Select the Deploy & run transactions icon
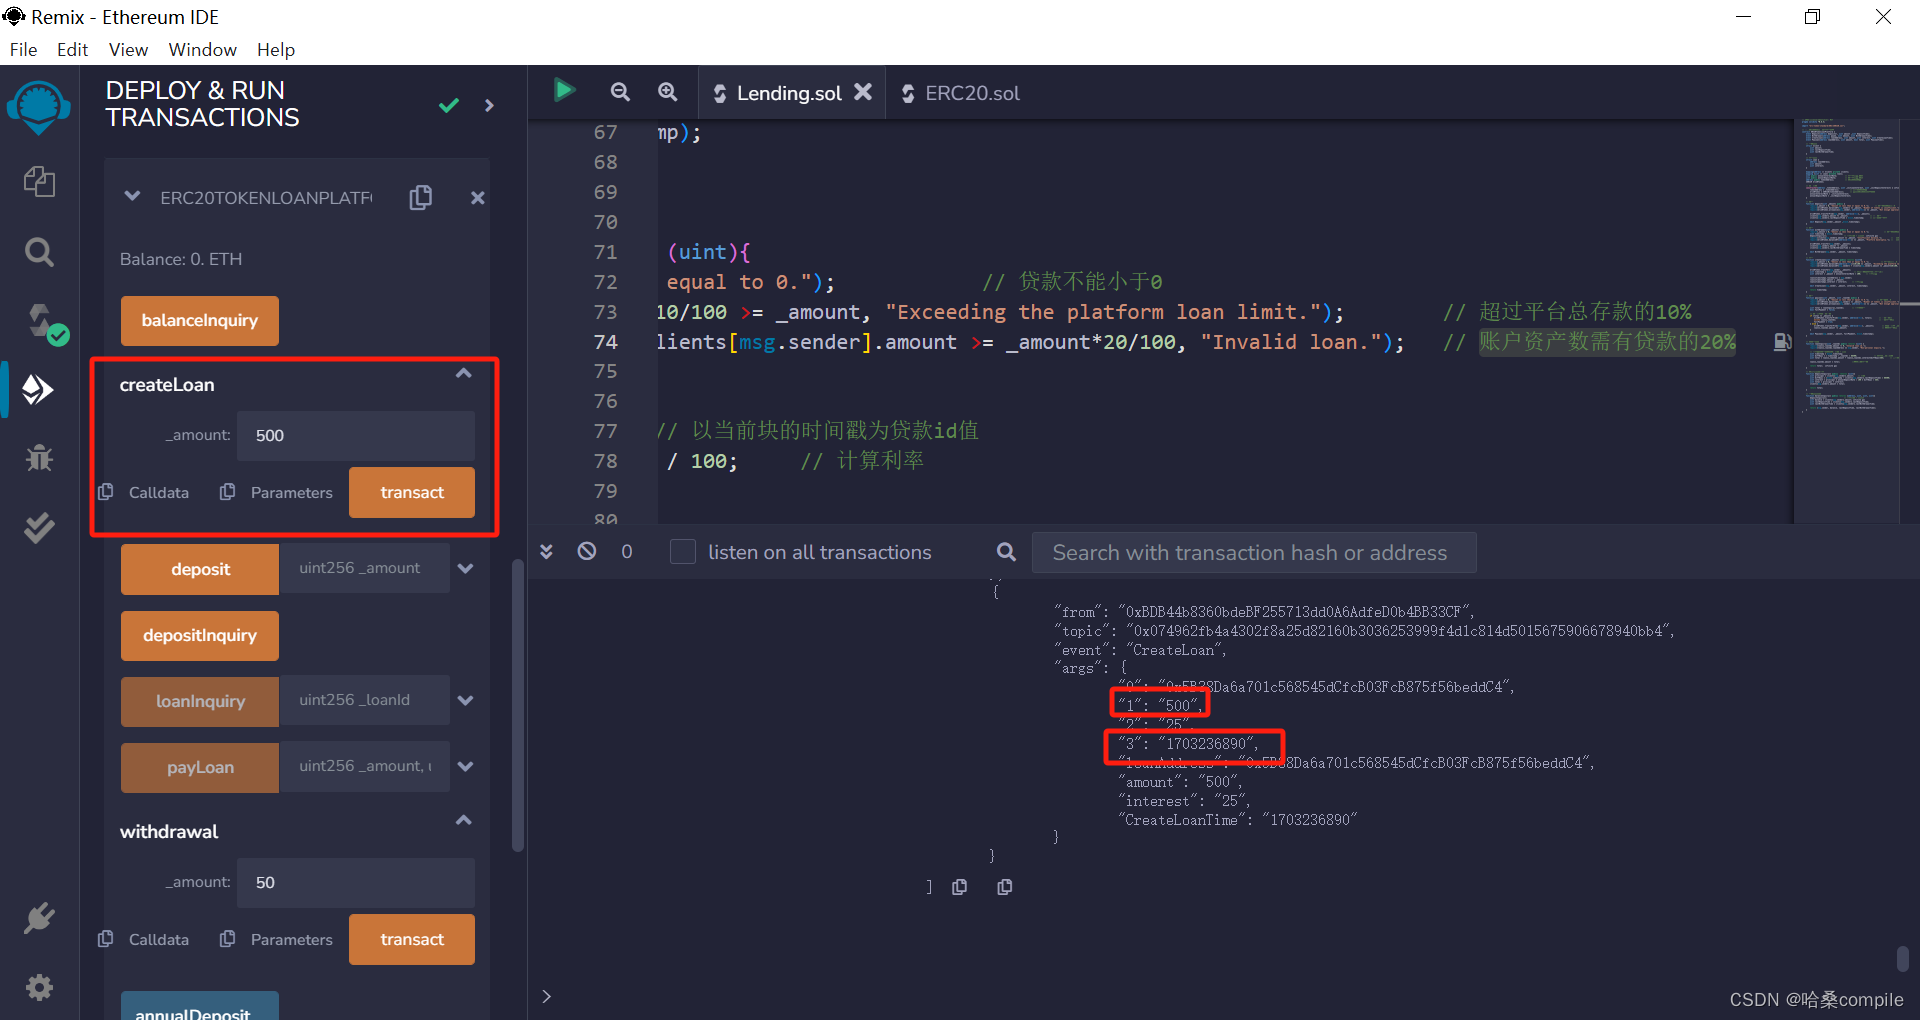The height and width of the screenshot is (1020, 1920). click(39, 389)
